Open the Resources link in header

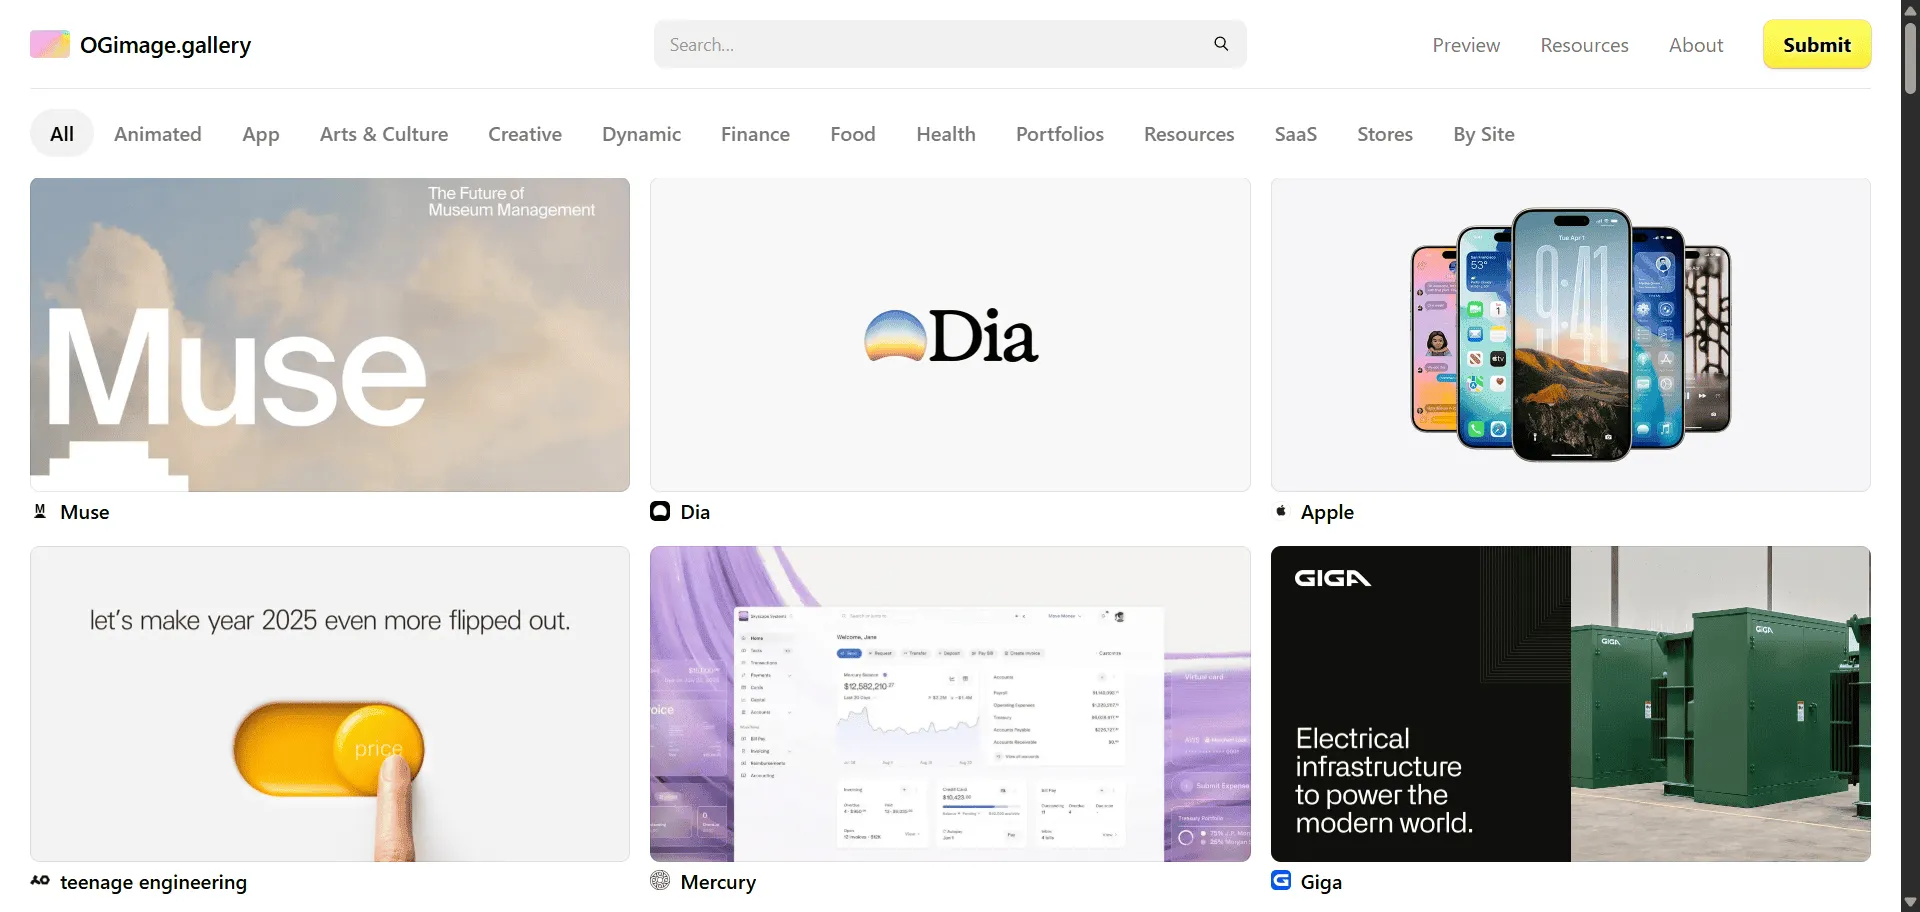[x=1584, y=45]
